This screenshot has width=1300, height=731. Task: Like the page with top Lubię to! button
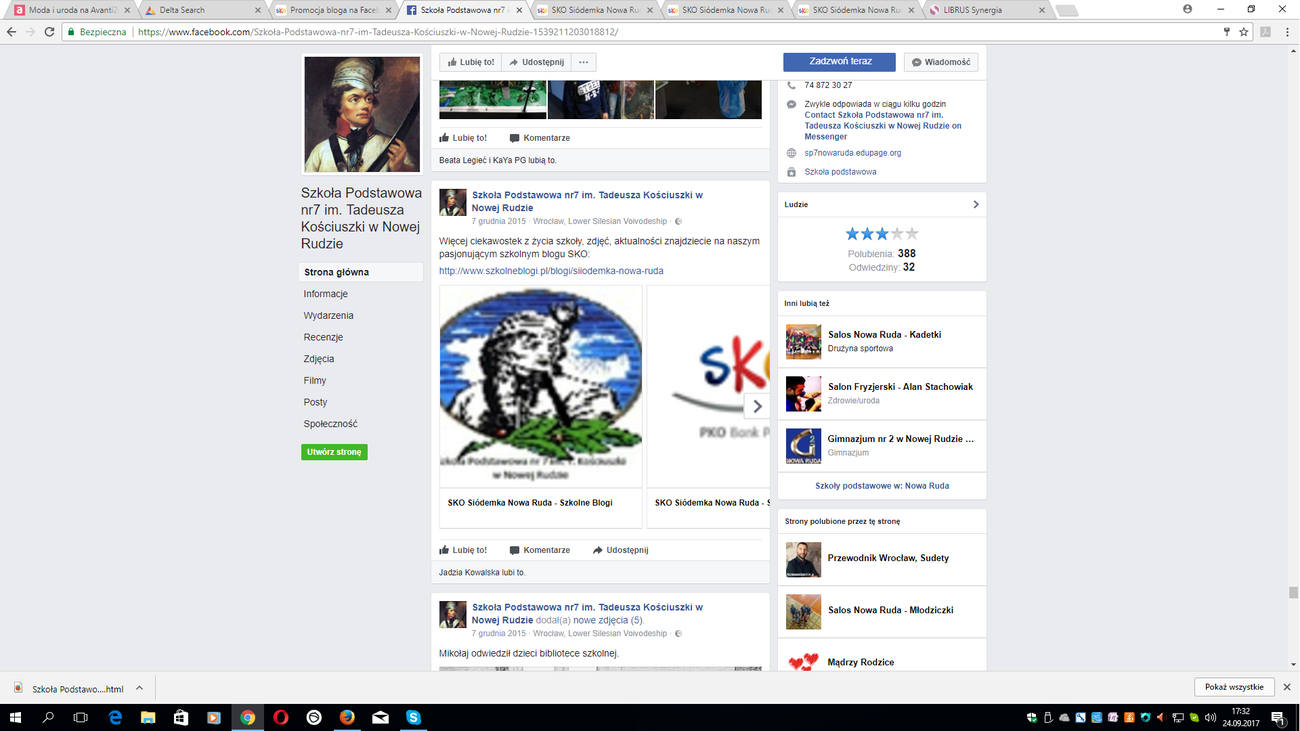click(470, 62)
